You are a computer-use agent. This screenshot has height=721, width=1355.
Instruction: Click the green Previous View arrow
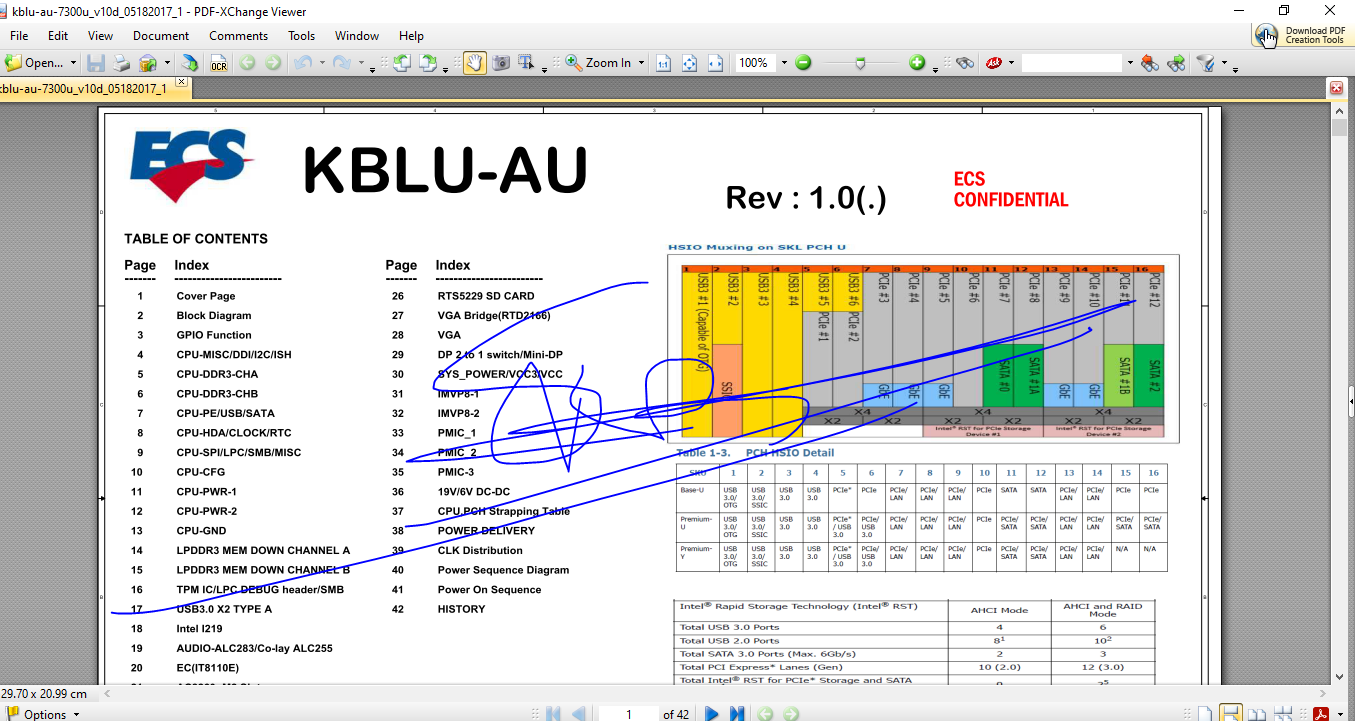point(246,63)
